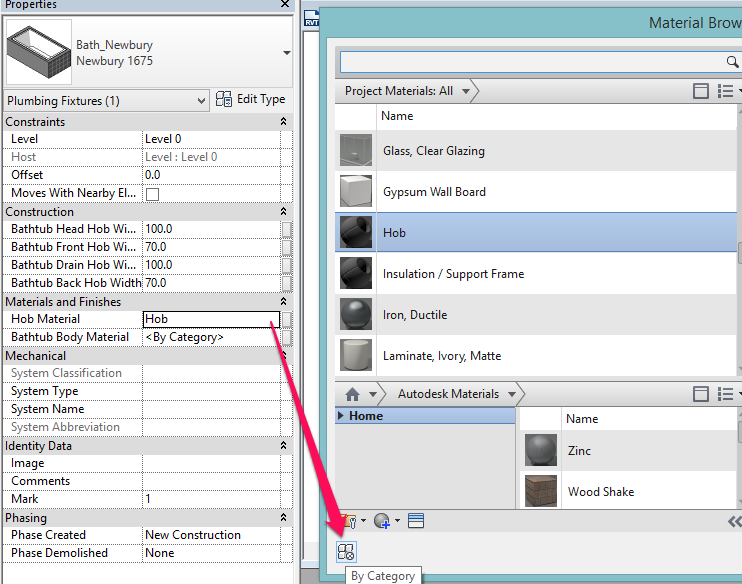Click the create new material sphere icon

coord(382,521)
